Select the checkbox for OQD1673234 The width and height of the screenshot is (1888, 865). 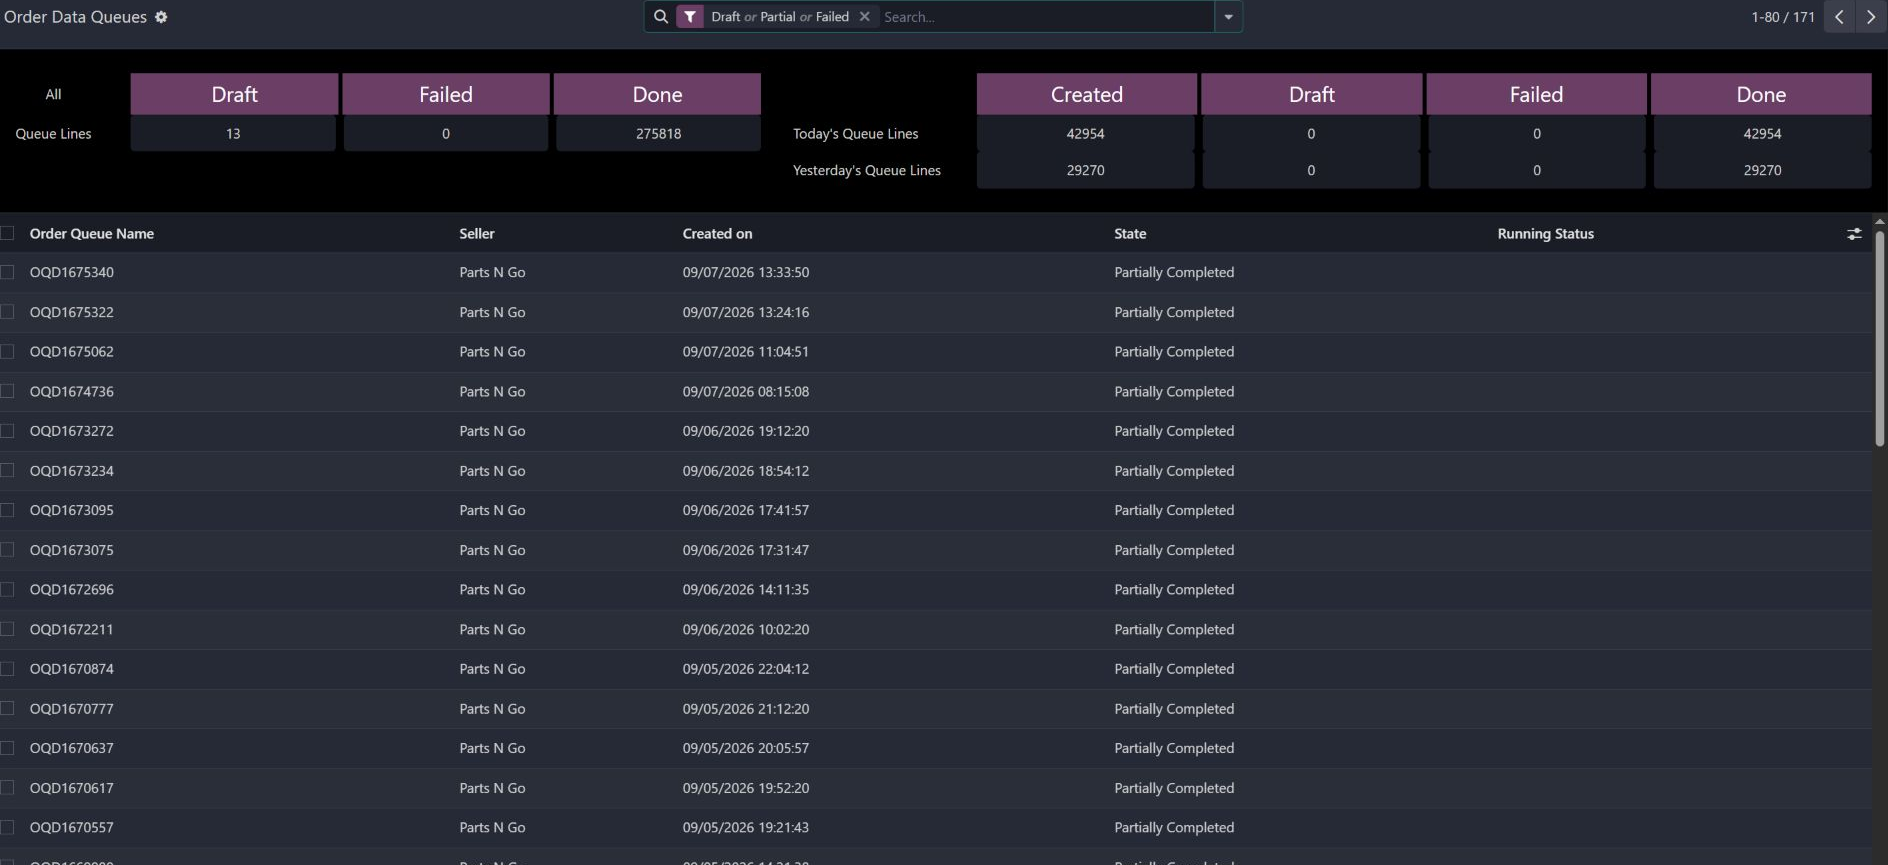click(x=8, y=470)
